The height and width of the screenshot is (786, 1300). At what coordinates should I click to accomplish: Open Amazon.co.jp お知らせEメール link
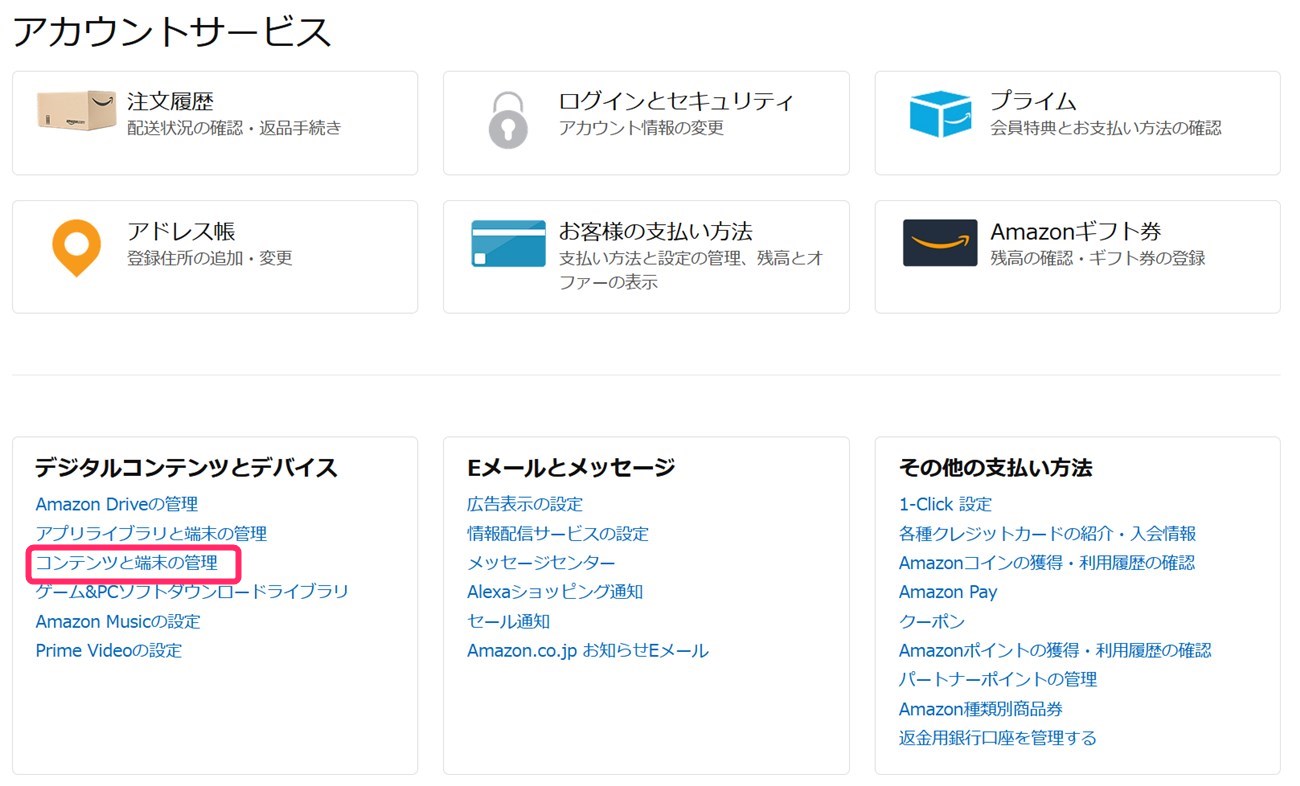(588, 650)
